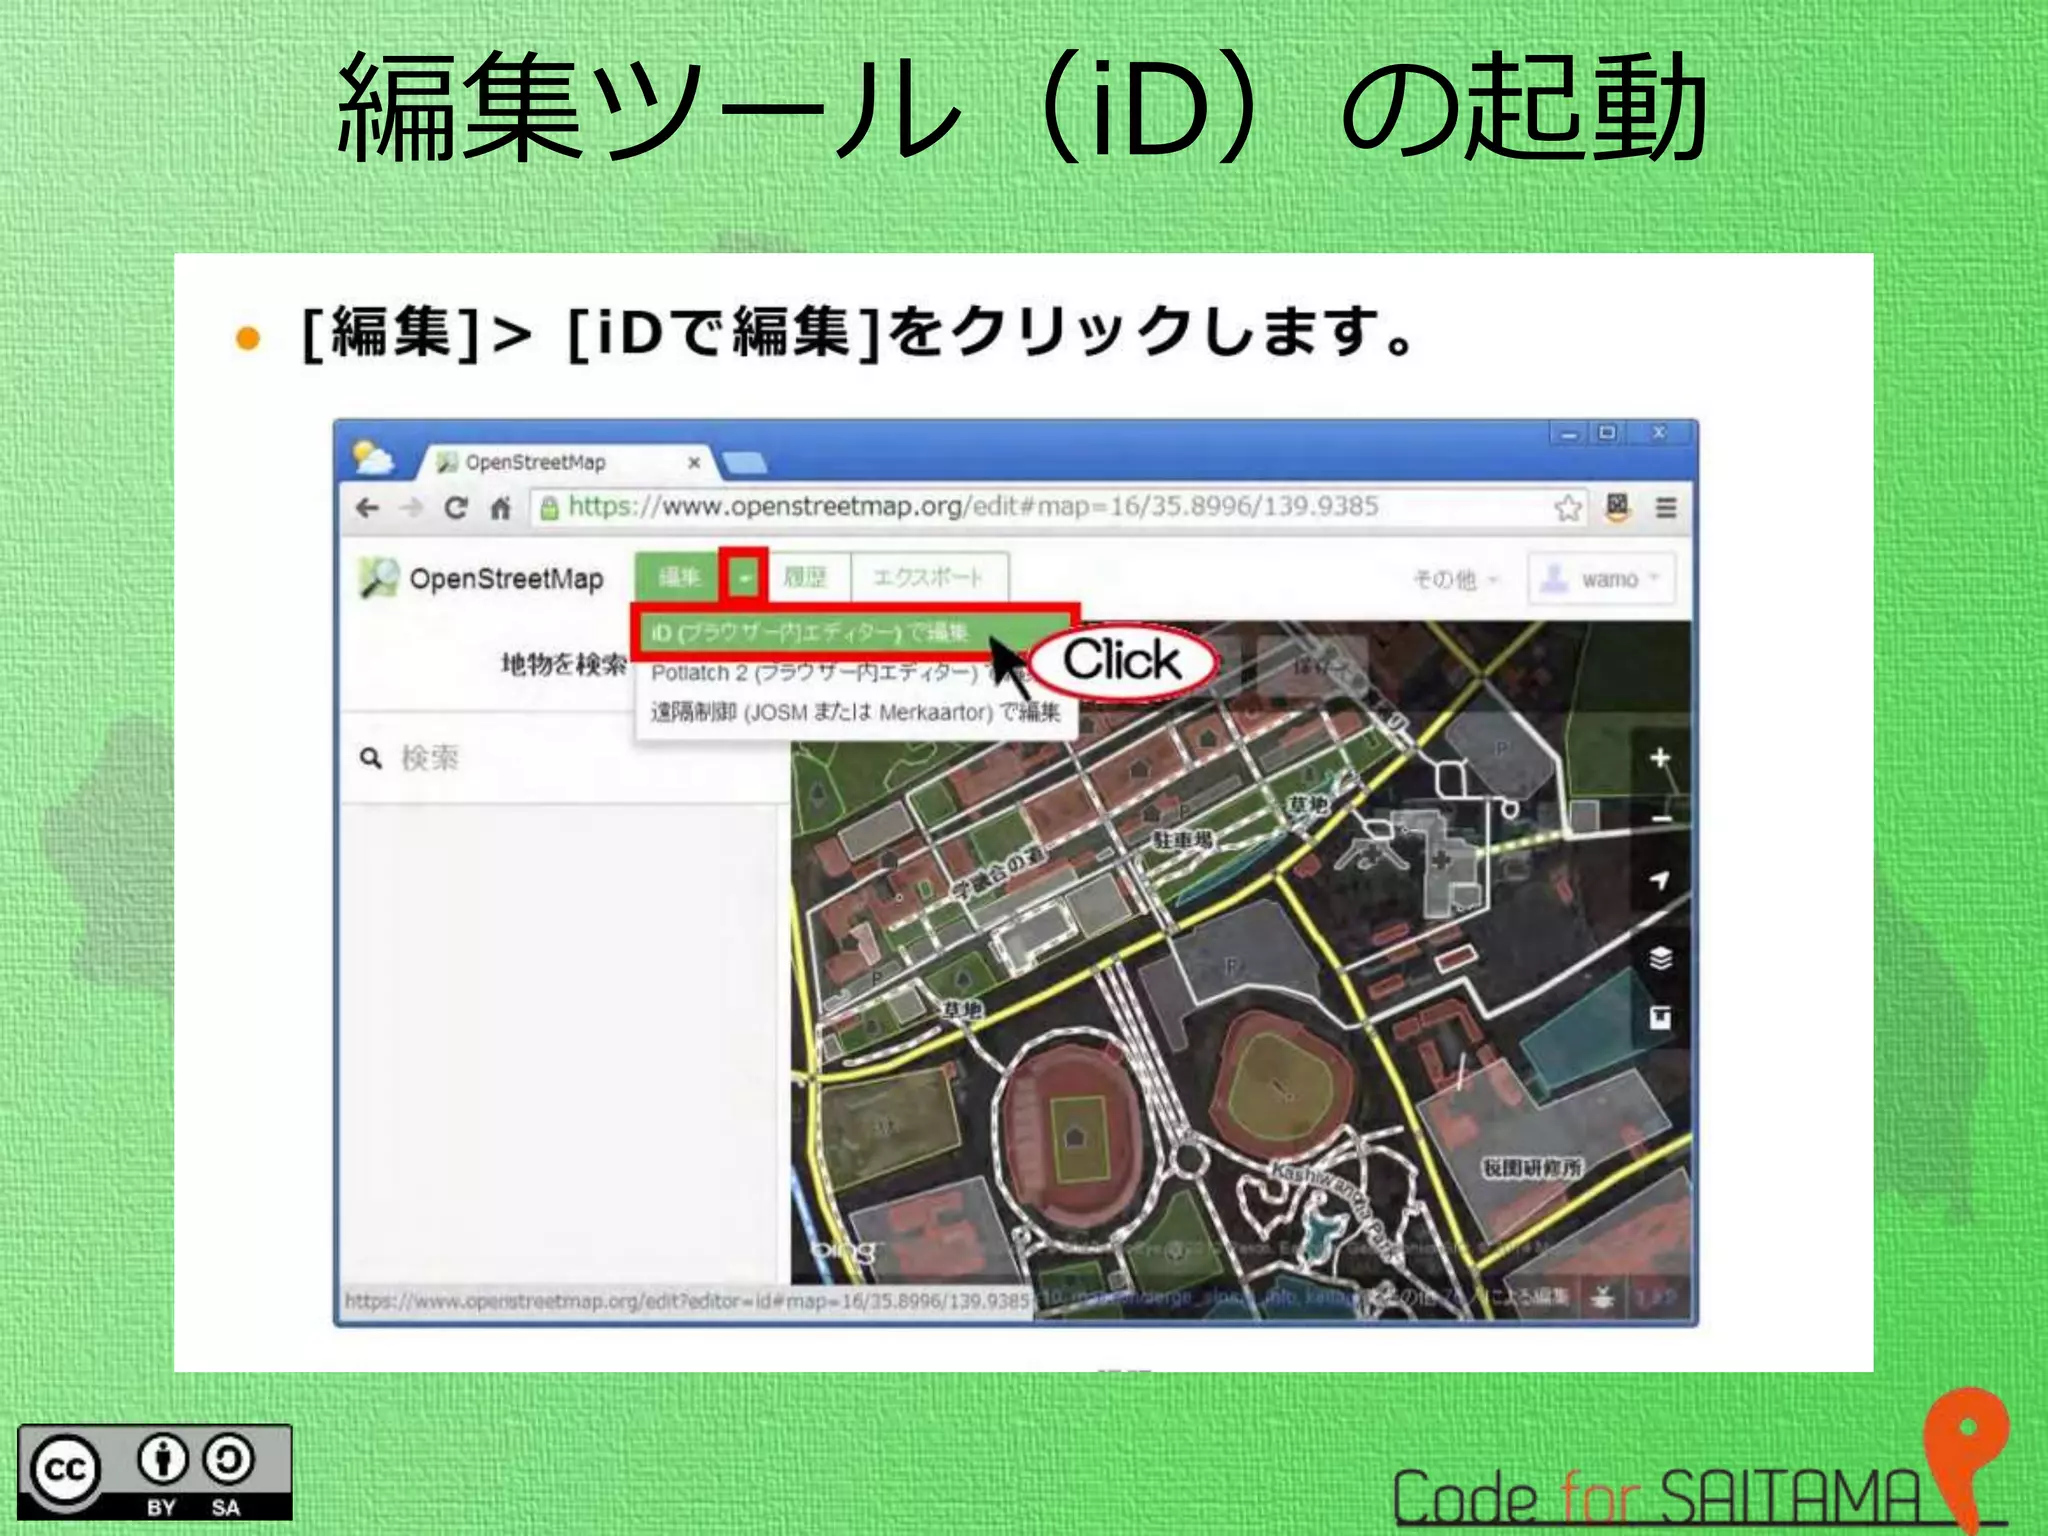The width and height of the screenshot is (2048, 1536).
Task: Click the OpenStreetMap logo
Action: tap(481, 578)
